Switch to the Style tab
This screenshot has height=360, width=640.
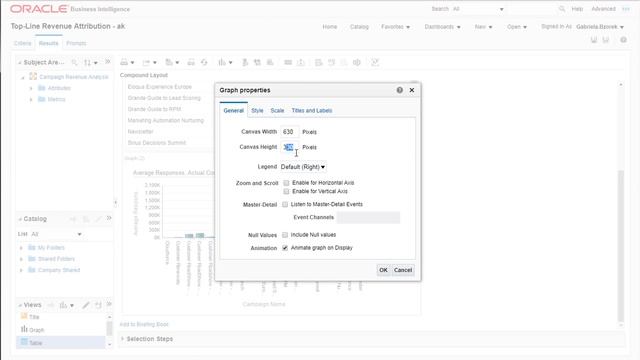pos(257,111)
